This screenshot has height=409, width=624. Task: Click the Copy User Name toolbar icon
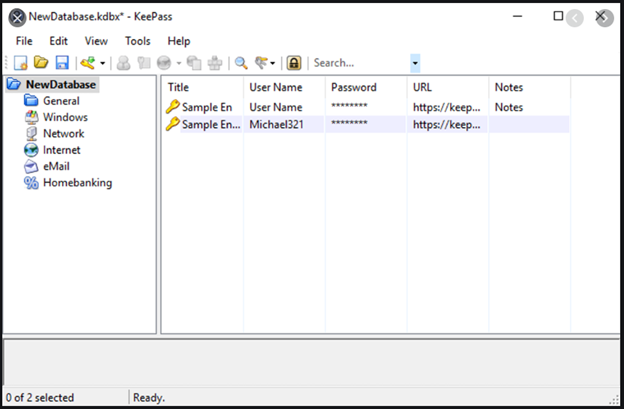click(x=123, y=63)
